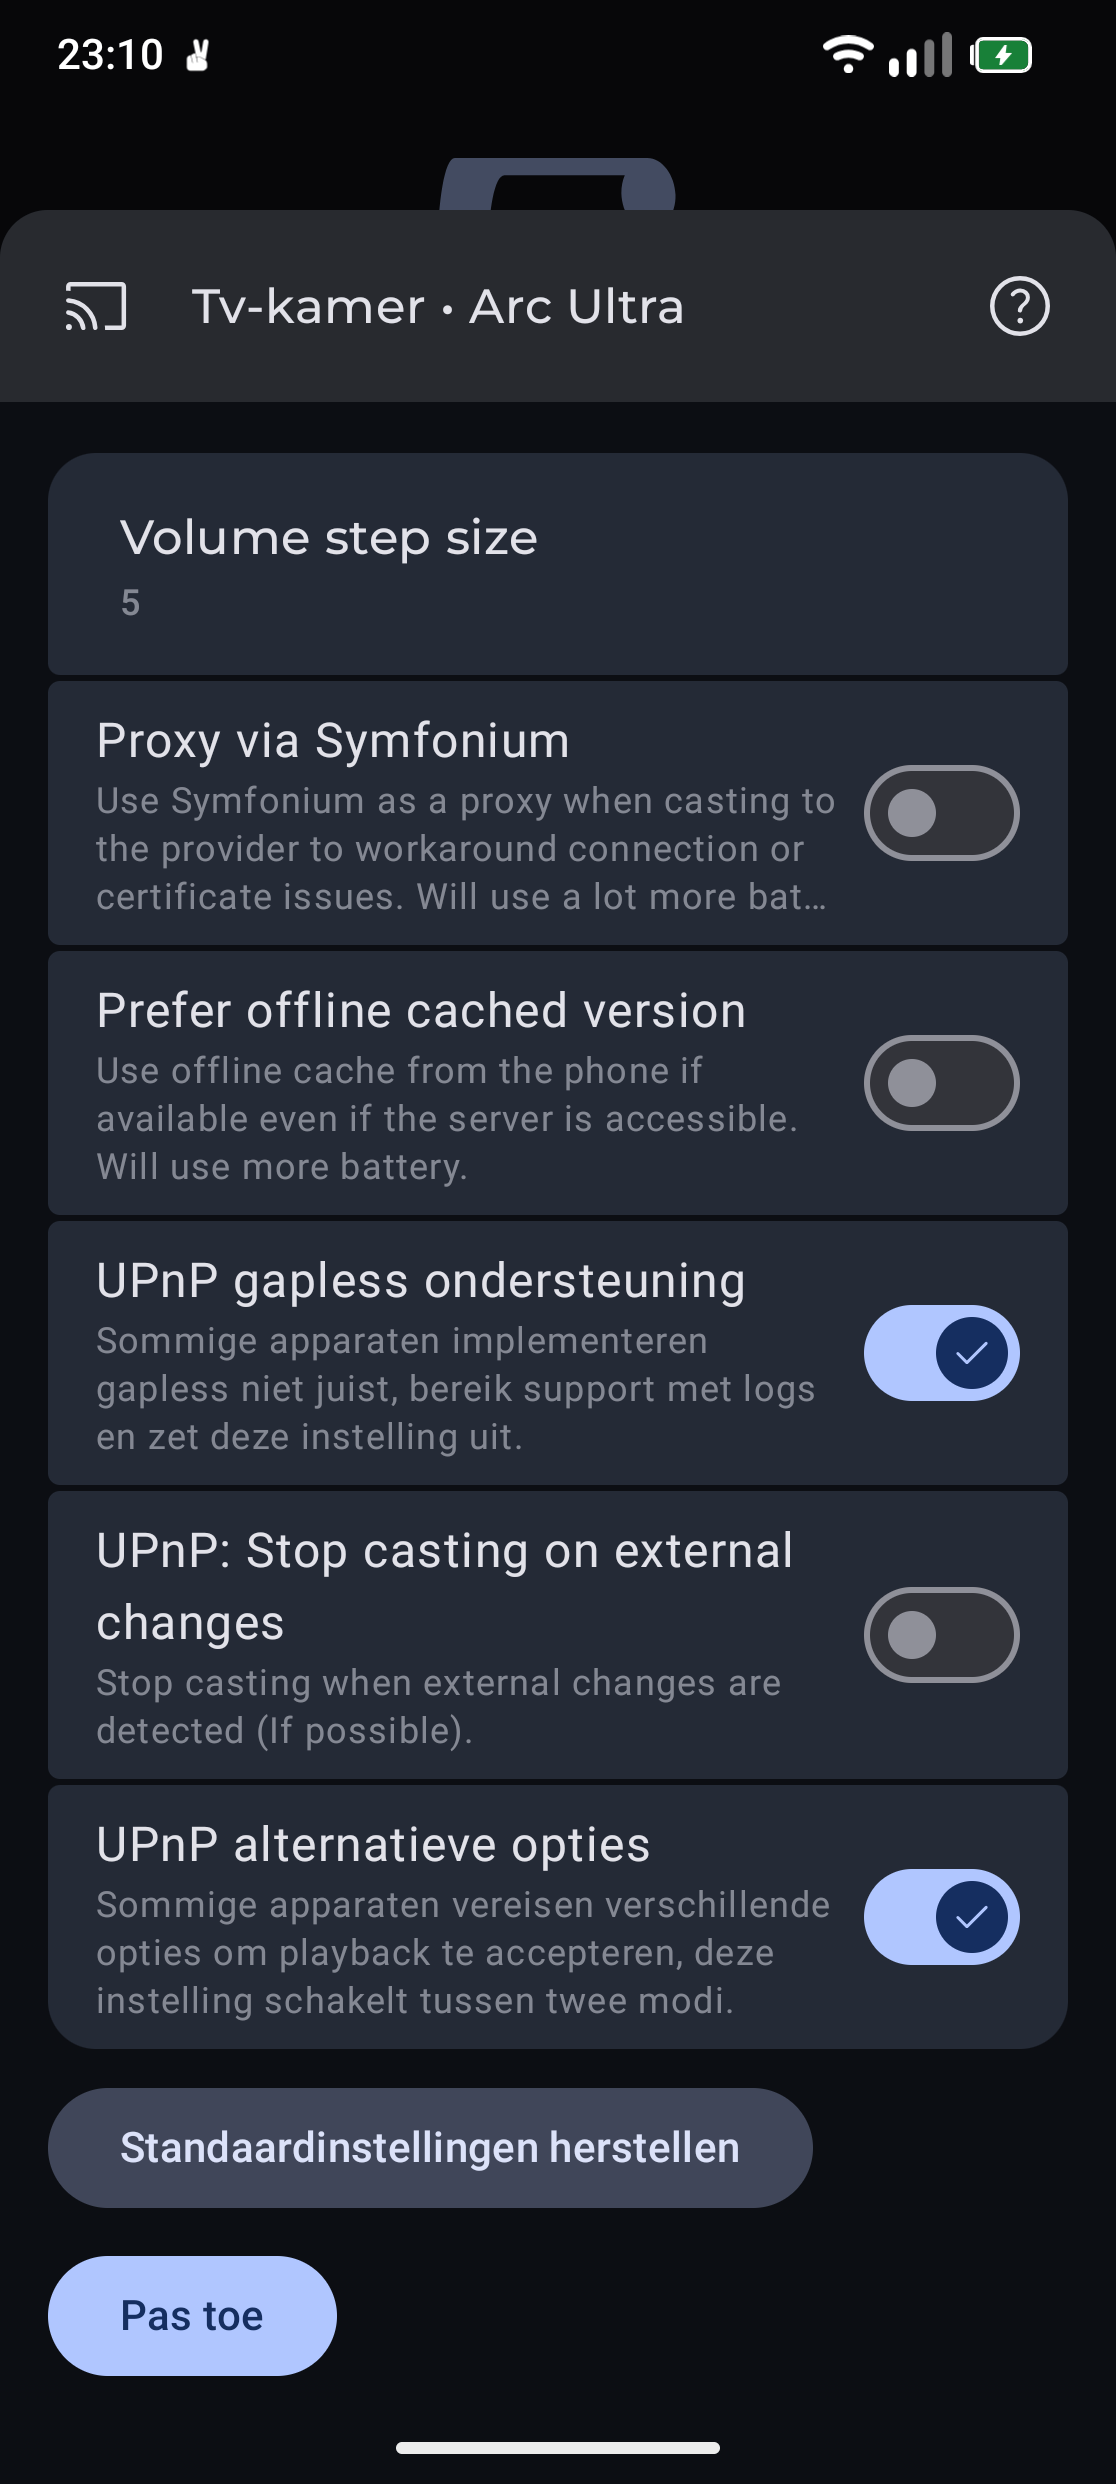Screen dimensions: 1116x2484
Task: Tap the battery charging icon
Action: 1001,55
